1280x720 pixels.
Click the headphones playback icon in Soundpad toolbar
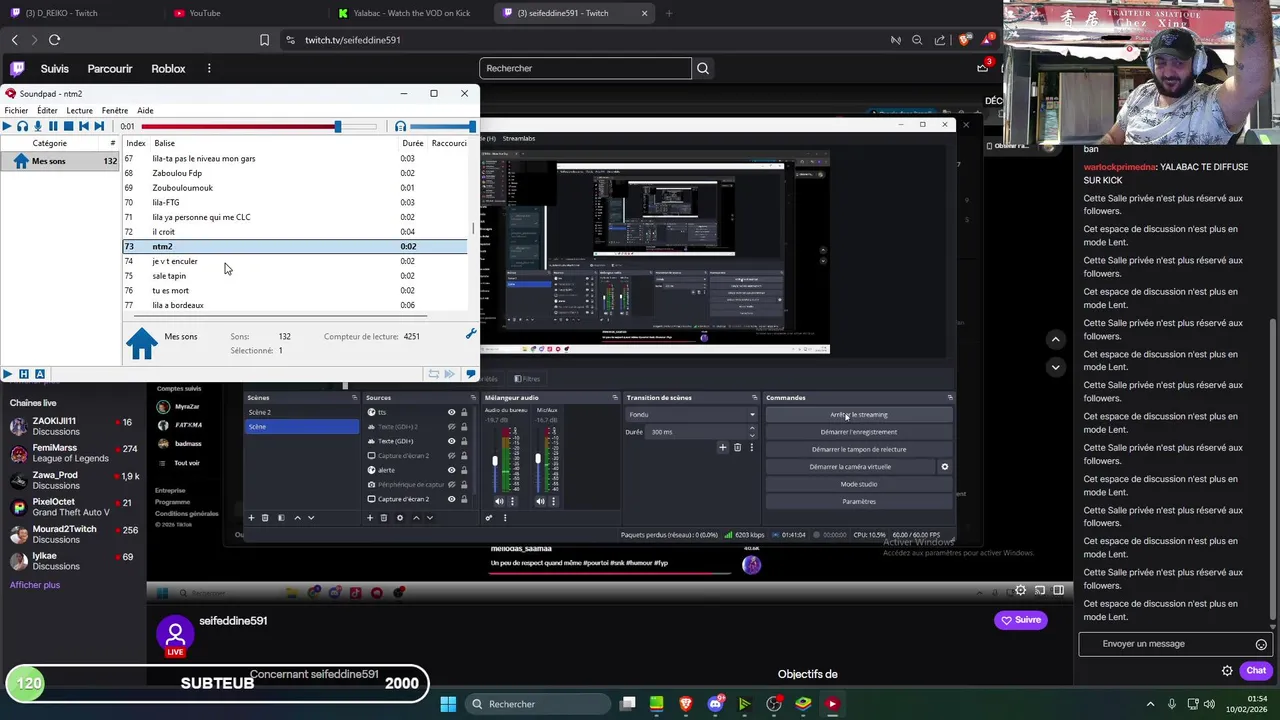click(22, 126)
